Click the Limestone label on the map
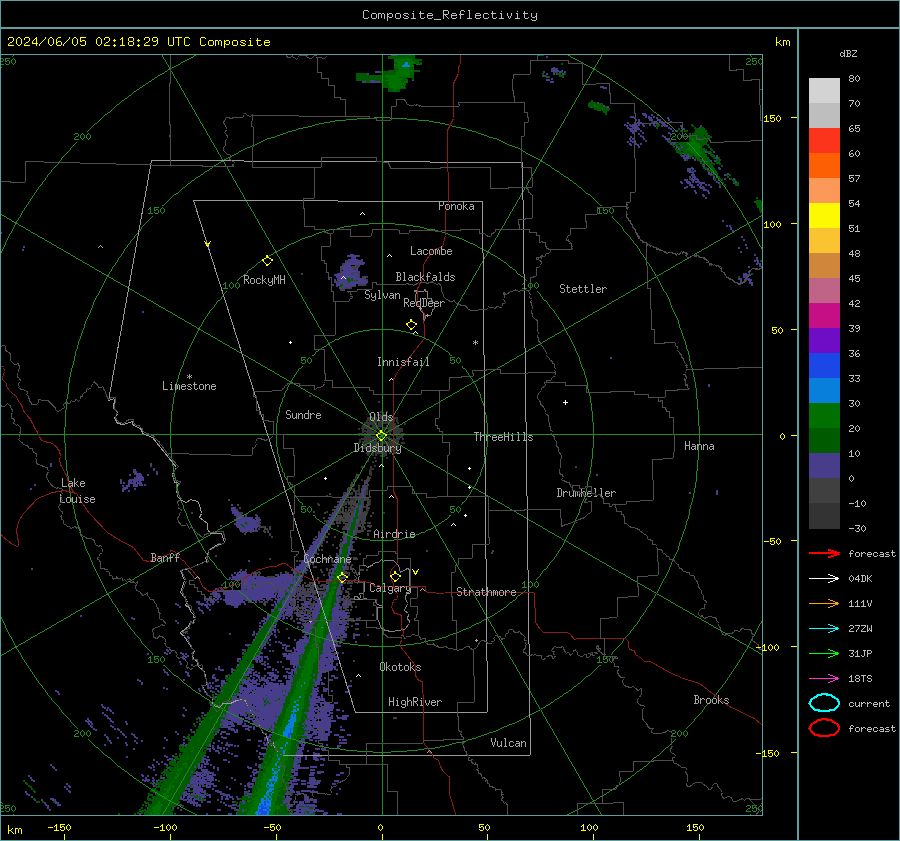Screen dimensions: 900x841 pyautogui.click(x=189, y=386)
